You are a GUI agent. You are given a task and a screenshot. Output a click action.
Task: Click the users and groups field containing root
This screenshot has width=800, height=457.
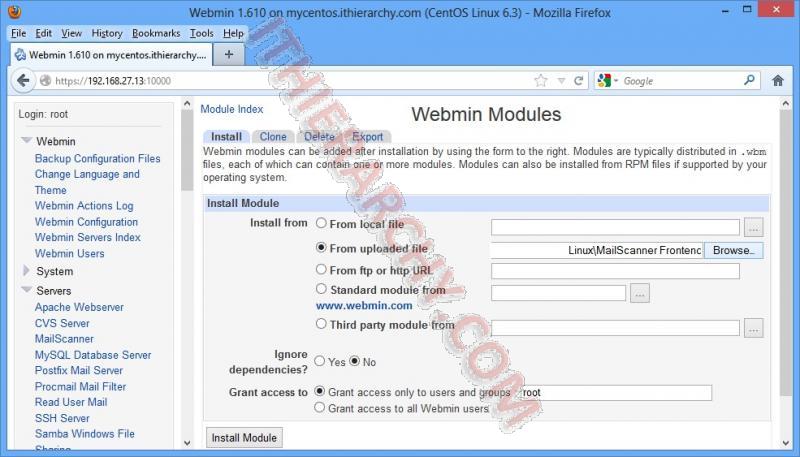[x=614, y=393]
